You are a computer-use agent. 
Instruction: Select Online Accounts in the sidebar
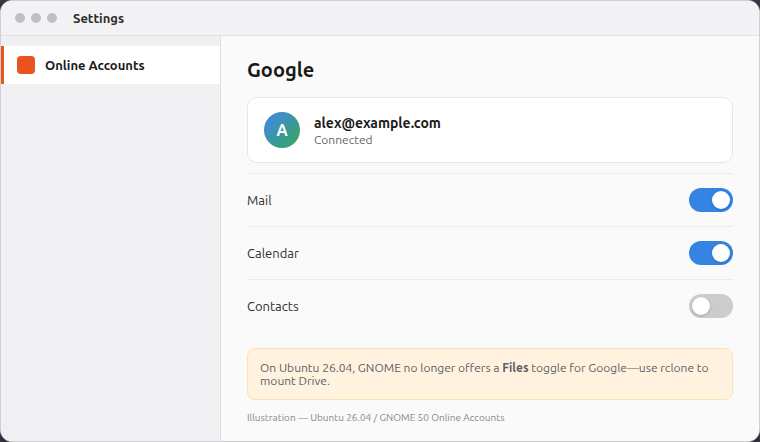tap(111, 65)
